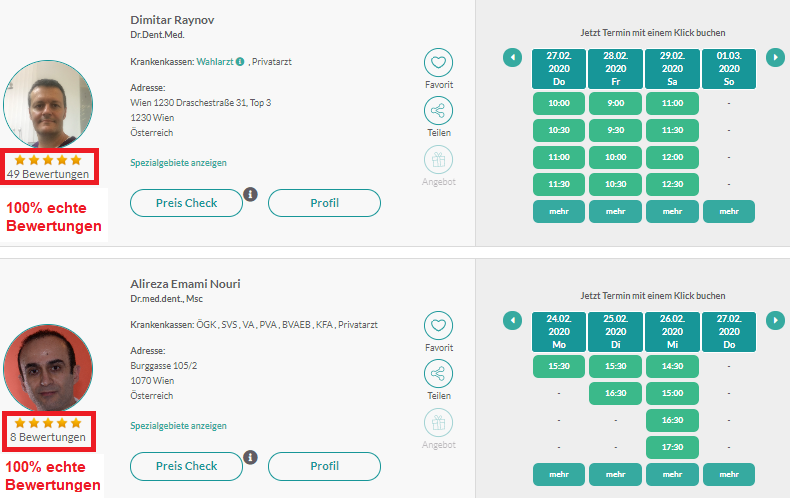Click the info icon next to Wahlarzt

tap(240, 61)
